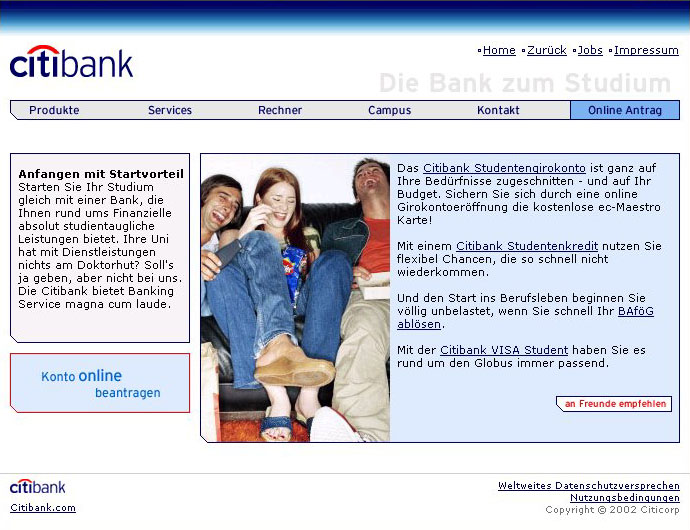
Task: Switch to the Online Antrag tab
Action: click(625, 110)
